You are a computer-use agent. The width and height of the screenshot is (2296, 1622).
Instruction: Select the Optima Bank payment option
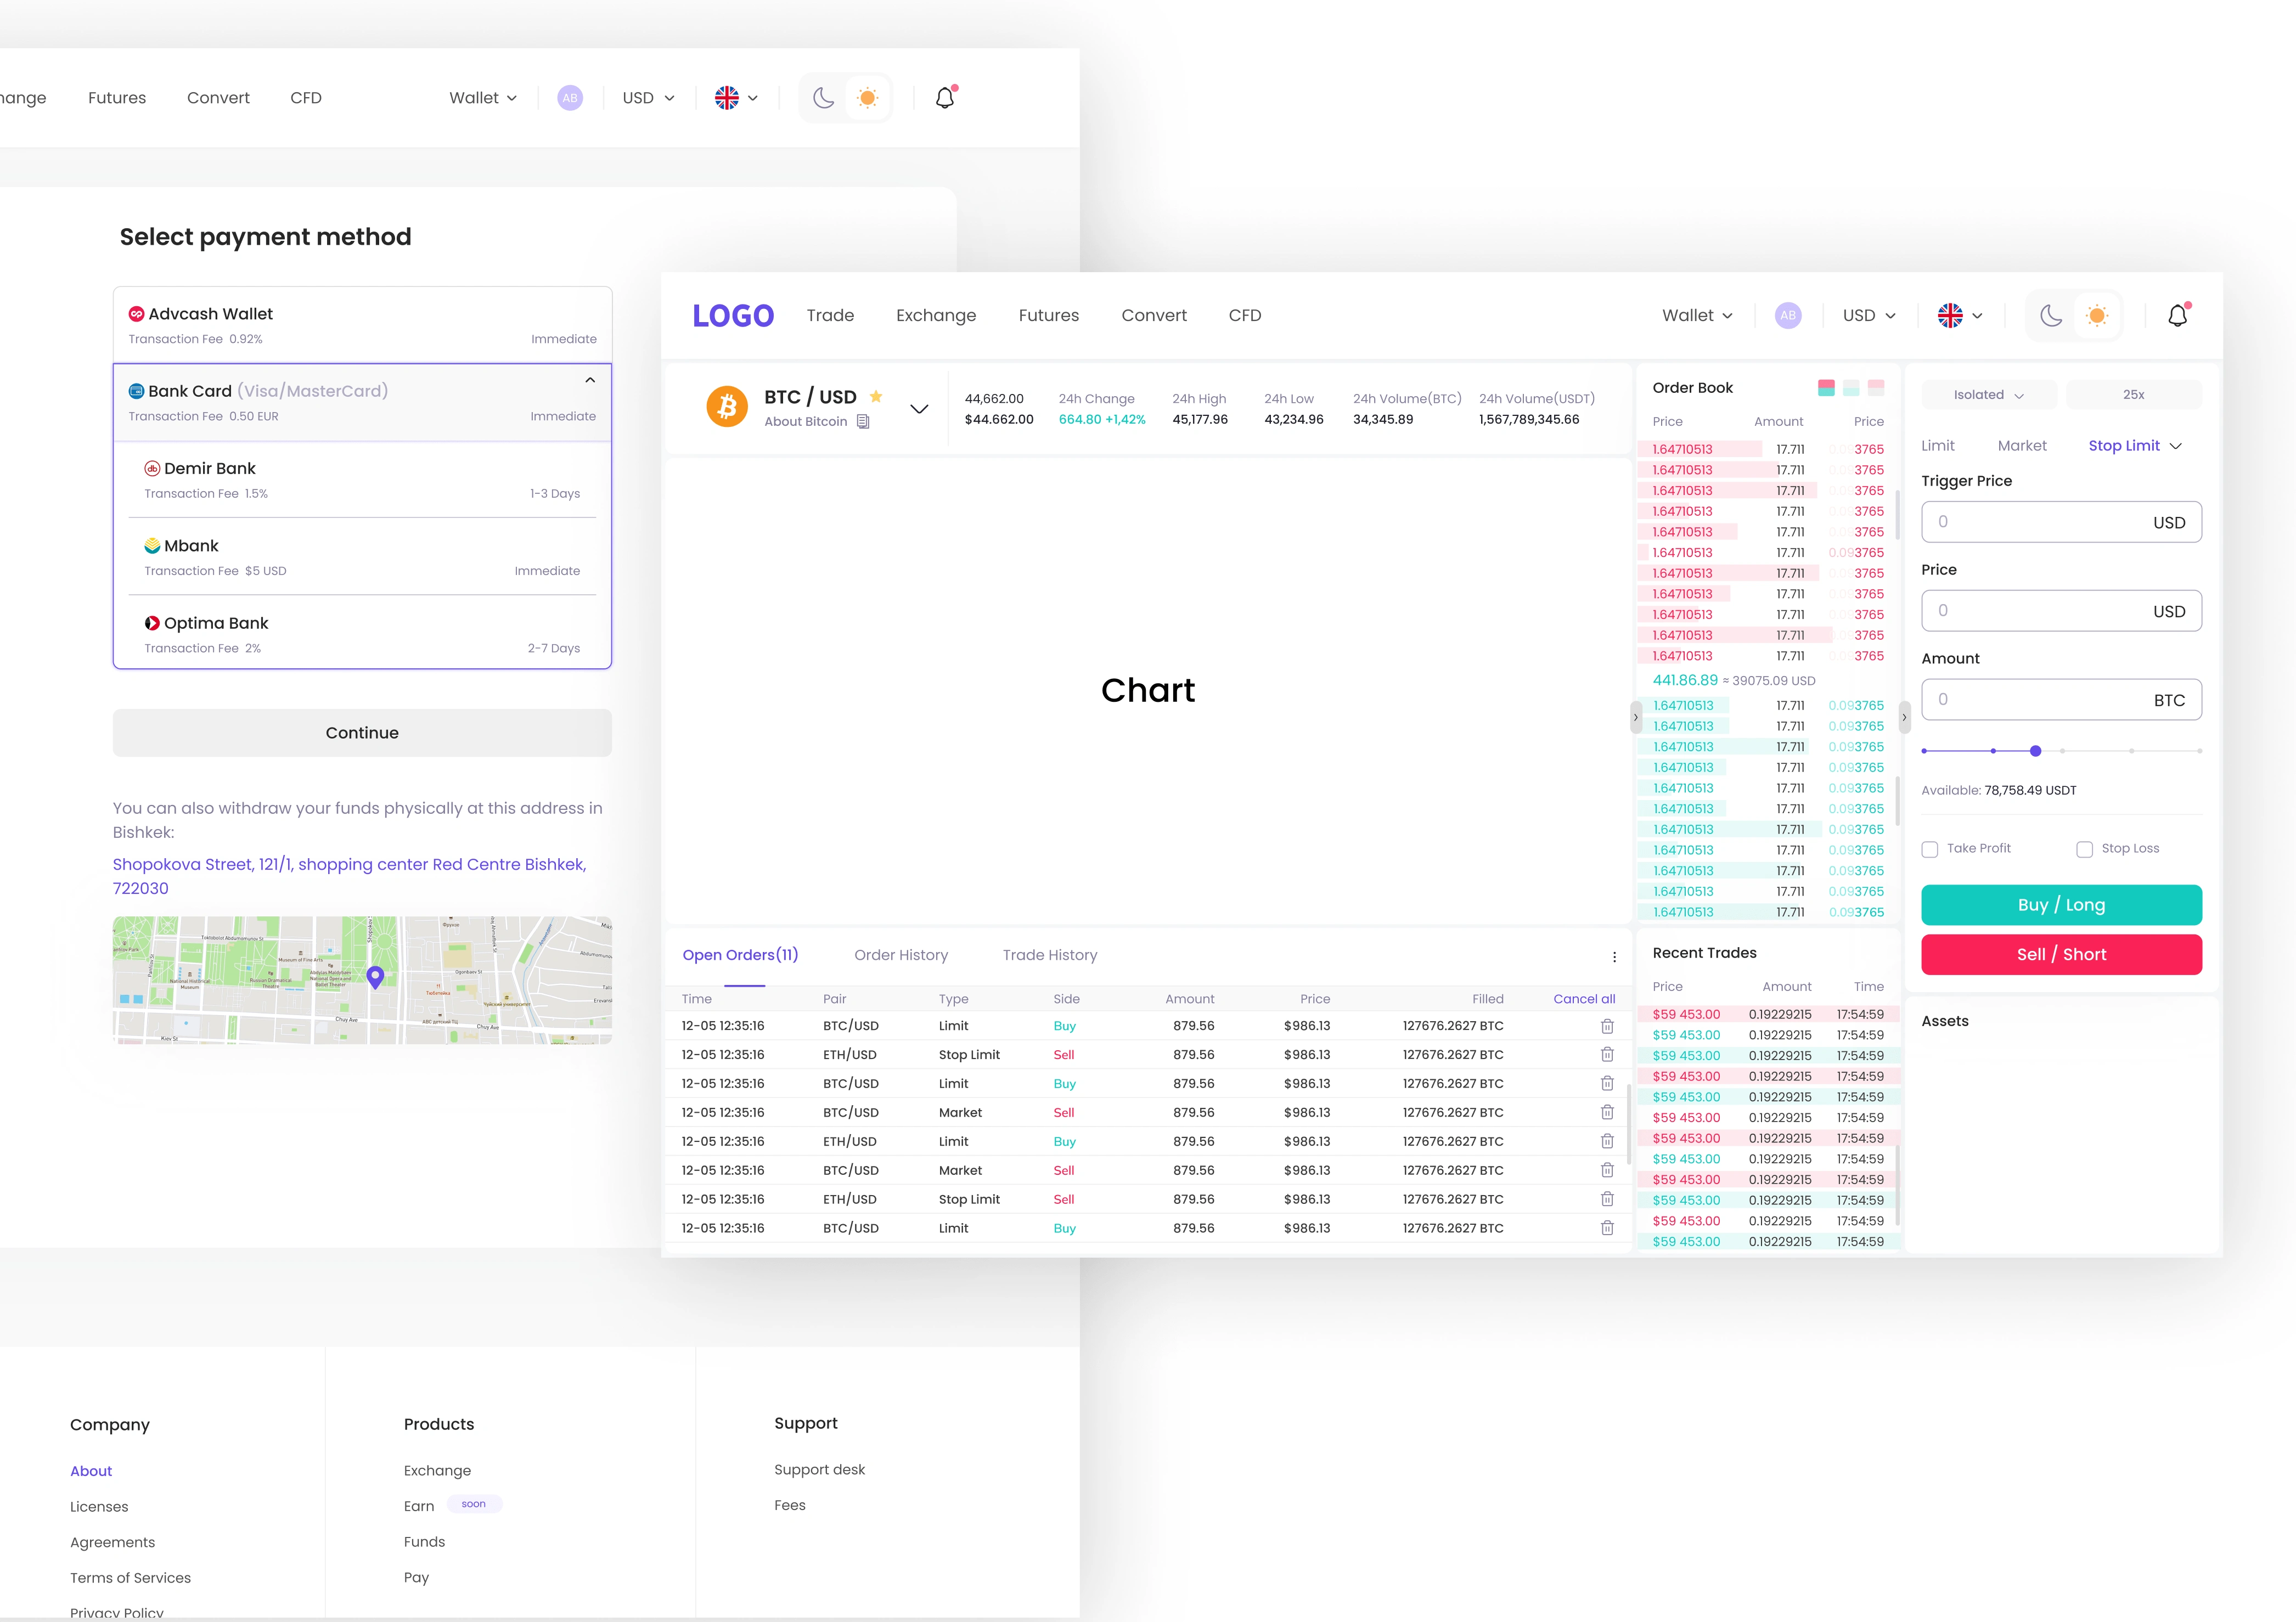tap(362, 634)
